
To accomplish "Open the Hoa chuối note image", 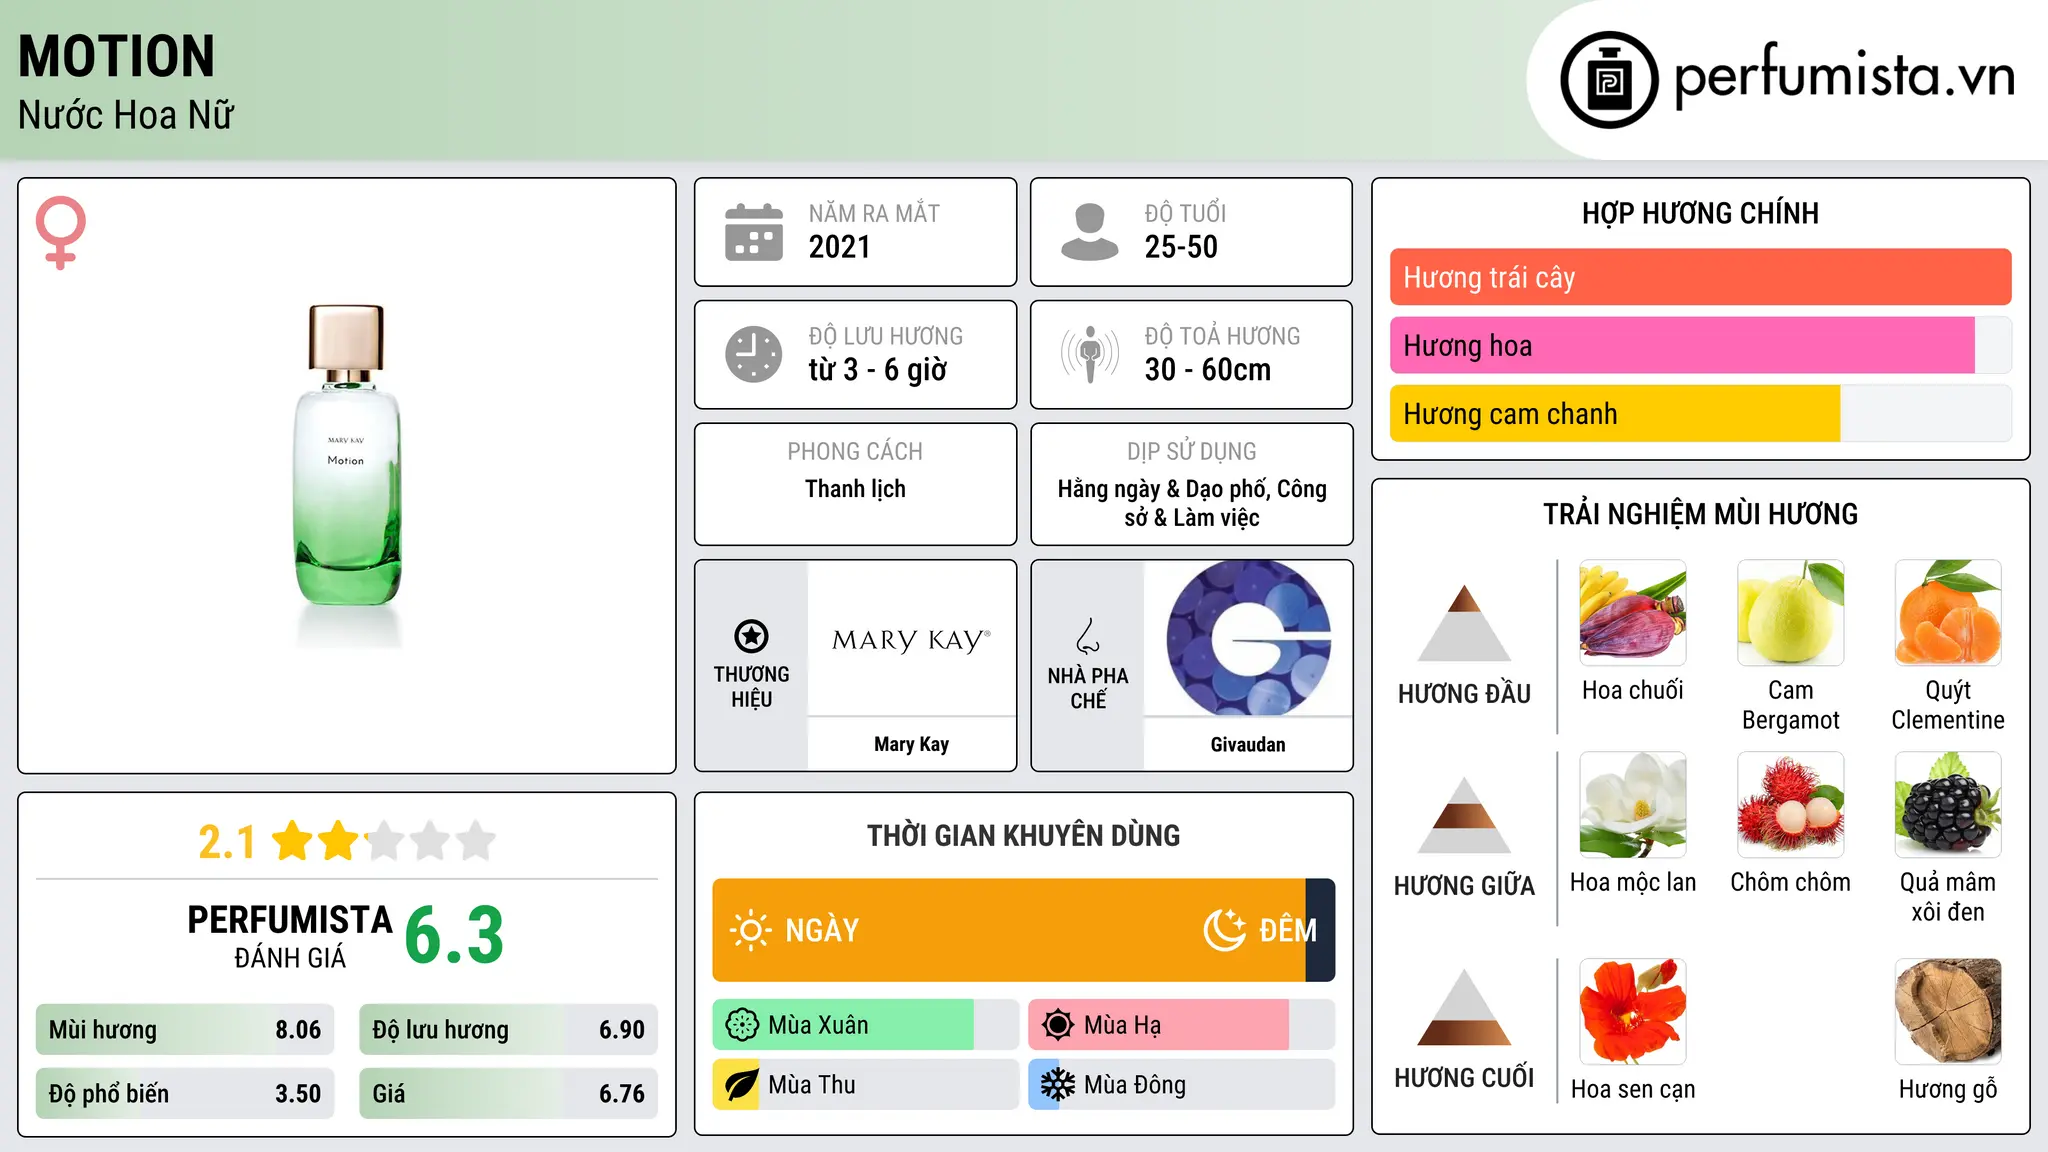I will point(1633,613).
